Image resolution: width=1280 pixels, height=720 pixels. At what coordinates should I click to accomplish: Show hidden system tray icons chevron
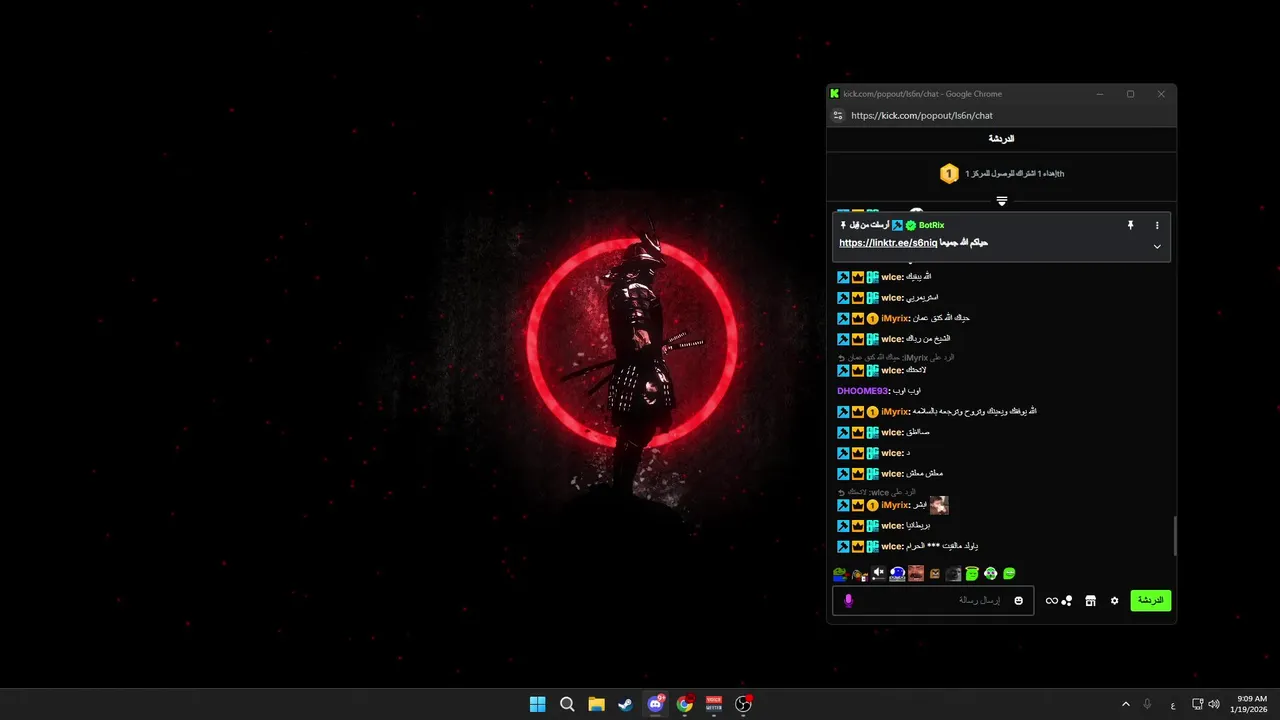click(x=1125, y=704)
